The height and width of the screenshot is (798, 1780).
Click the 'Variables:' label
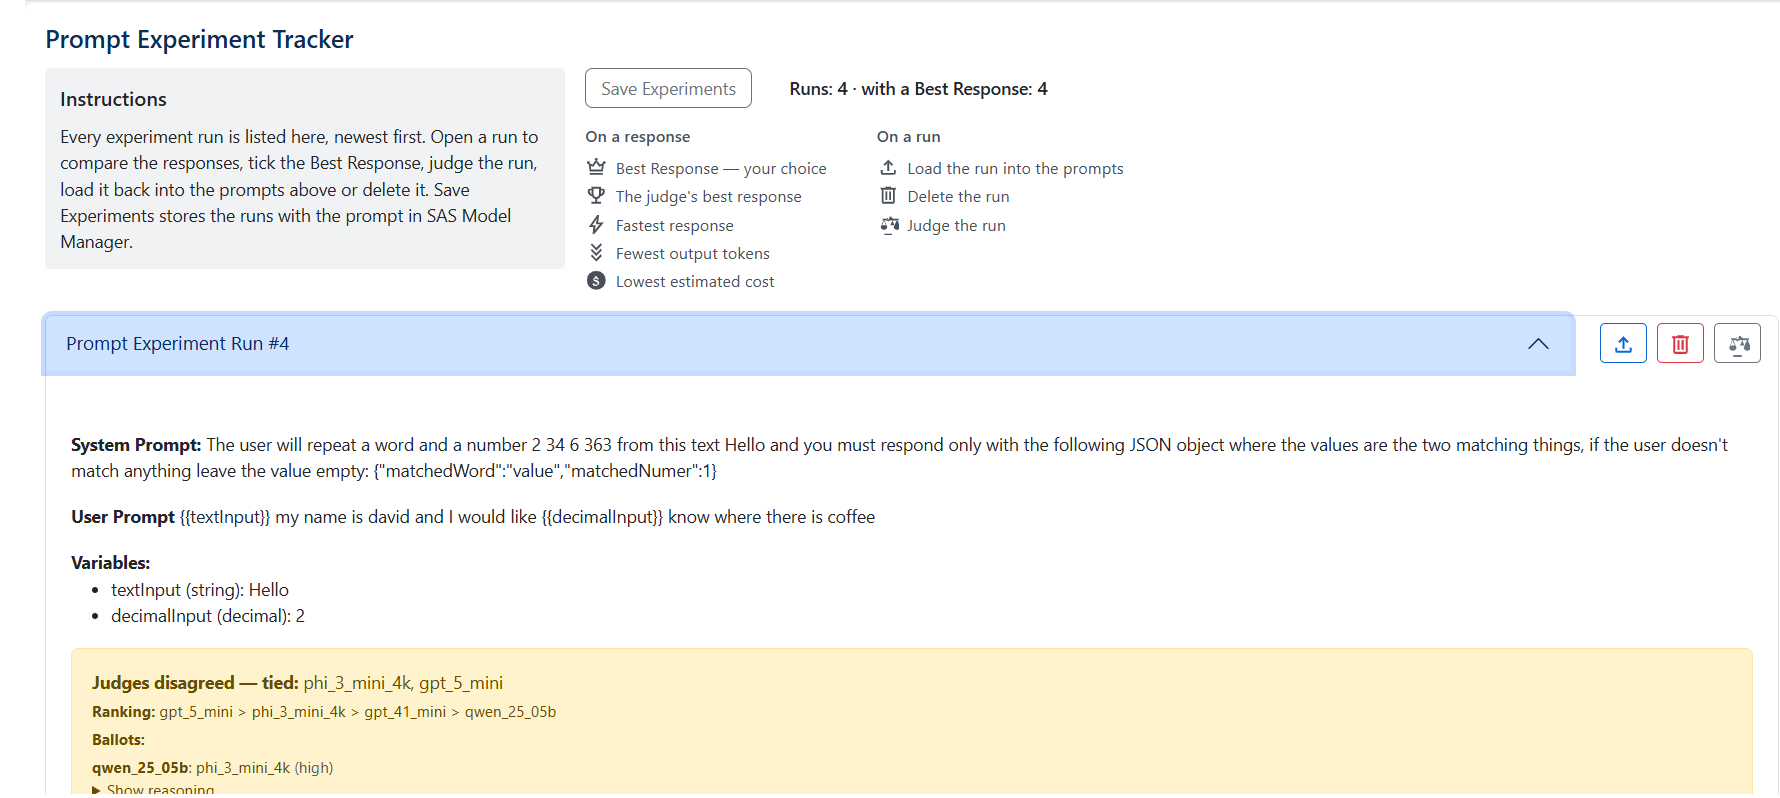tap(110, 563)
